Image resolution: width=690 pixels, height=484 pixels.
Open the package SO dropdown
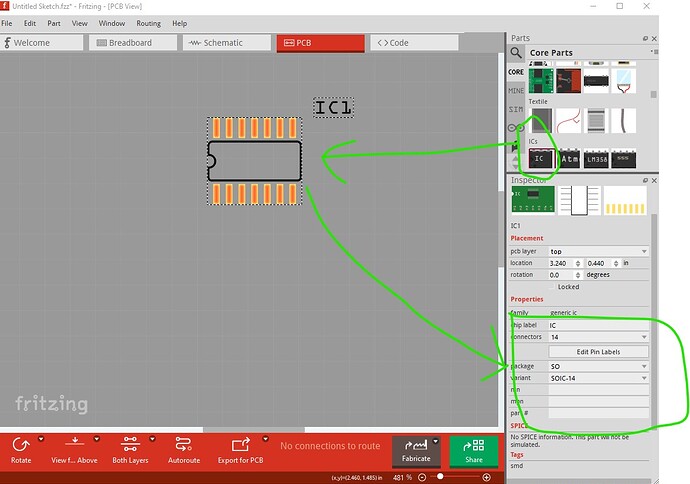(x=598, y=366)
